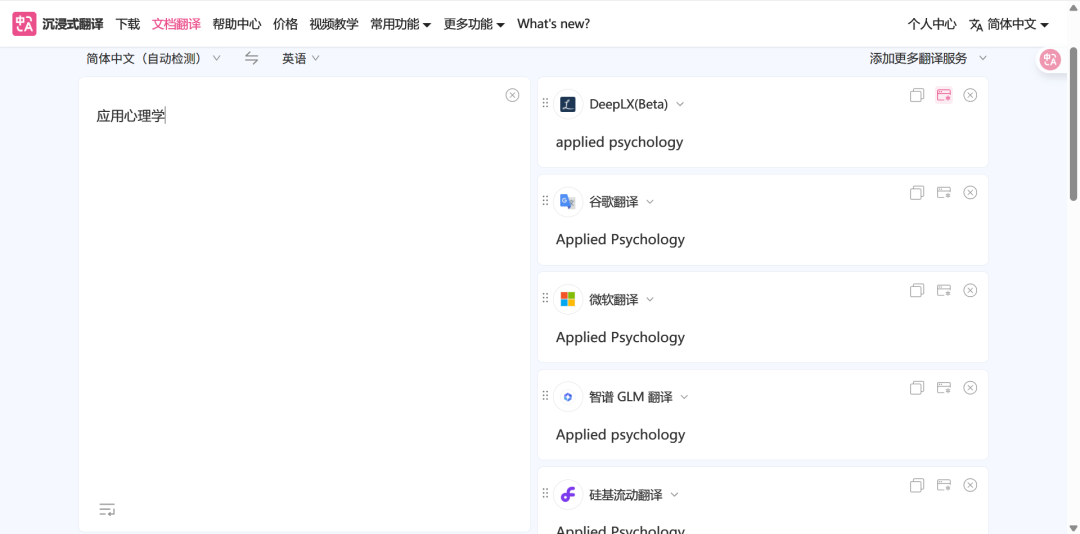
Task: Expand the add more translation services dropdown
Action: click(928, 59)
